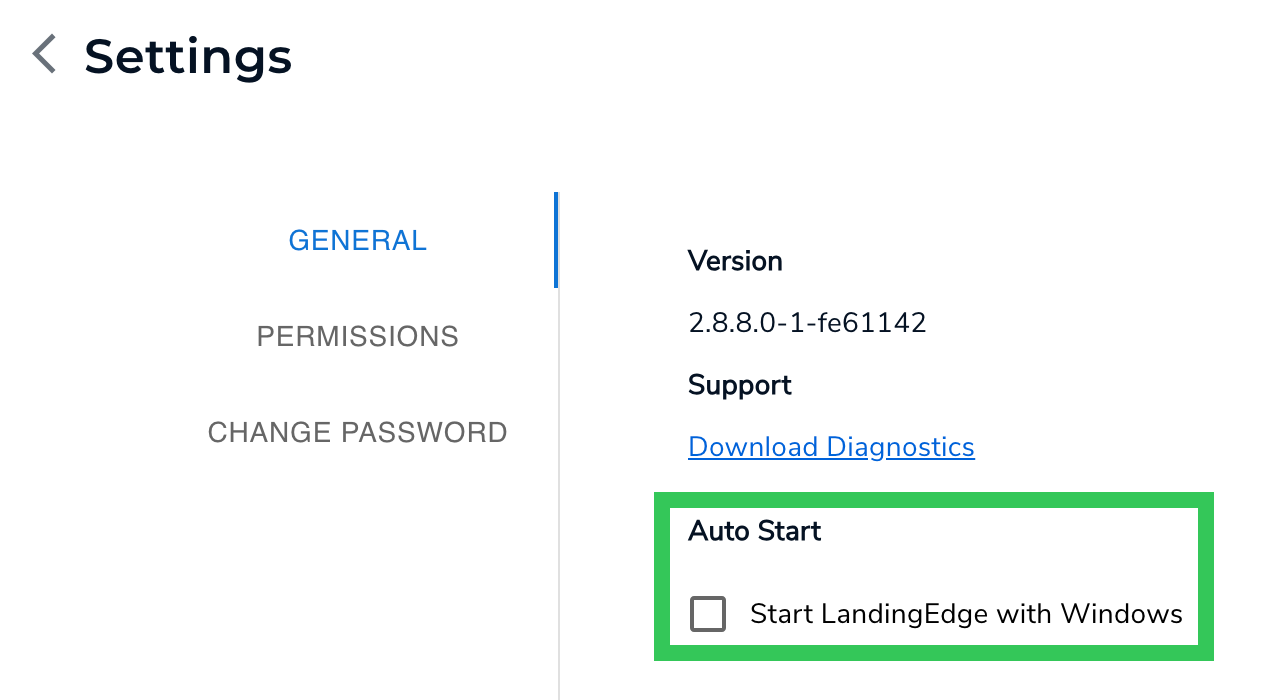The width and height of the screenshot is (1266, 700).
Task: Click the Support heading label
Action: (x=739, y=384)
